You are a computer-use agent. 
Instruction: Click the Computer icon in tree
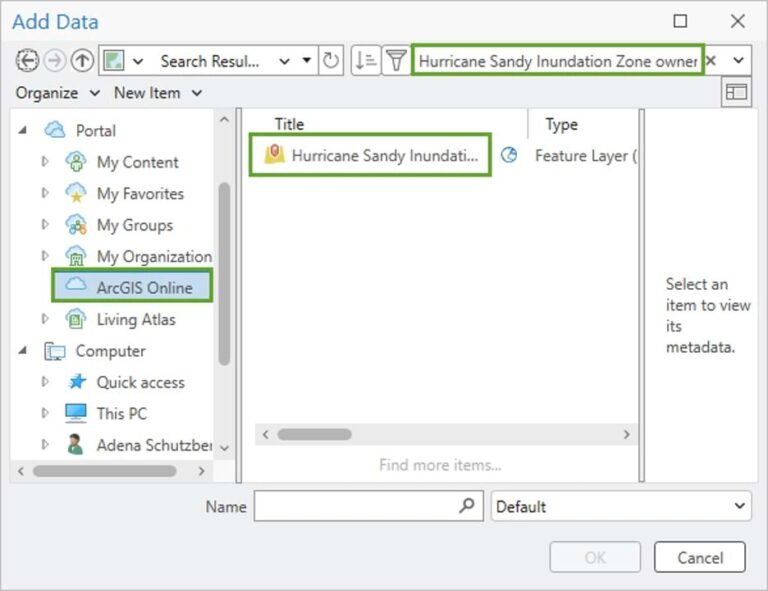[x=54, y=351]
